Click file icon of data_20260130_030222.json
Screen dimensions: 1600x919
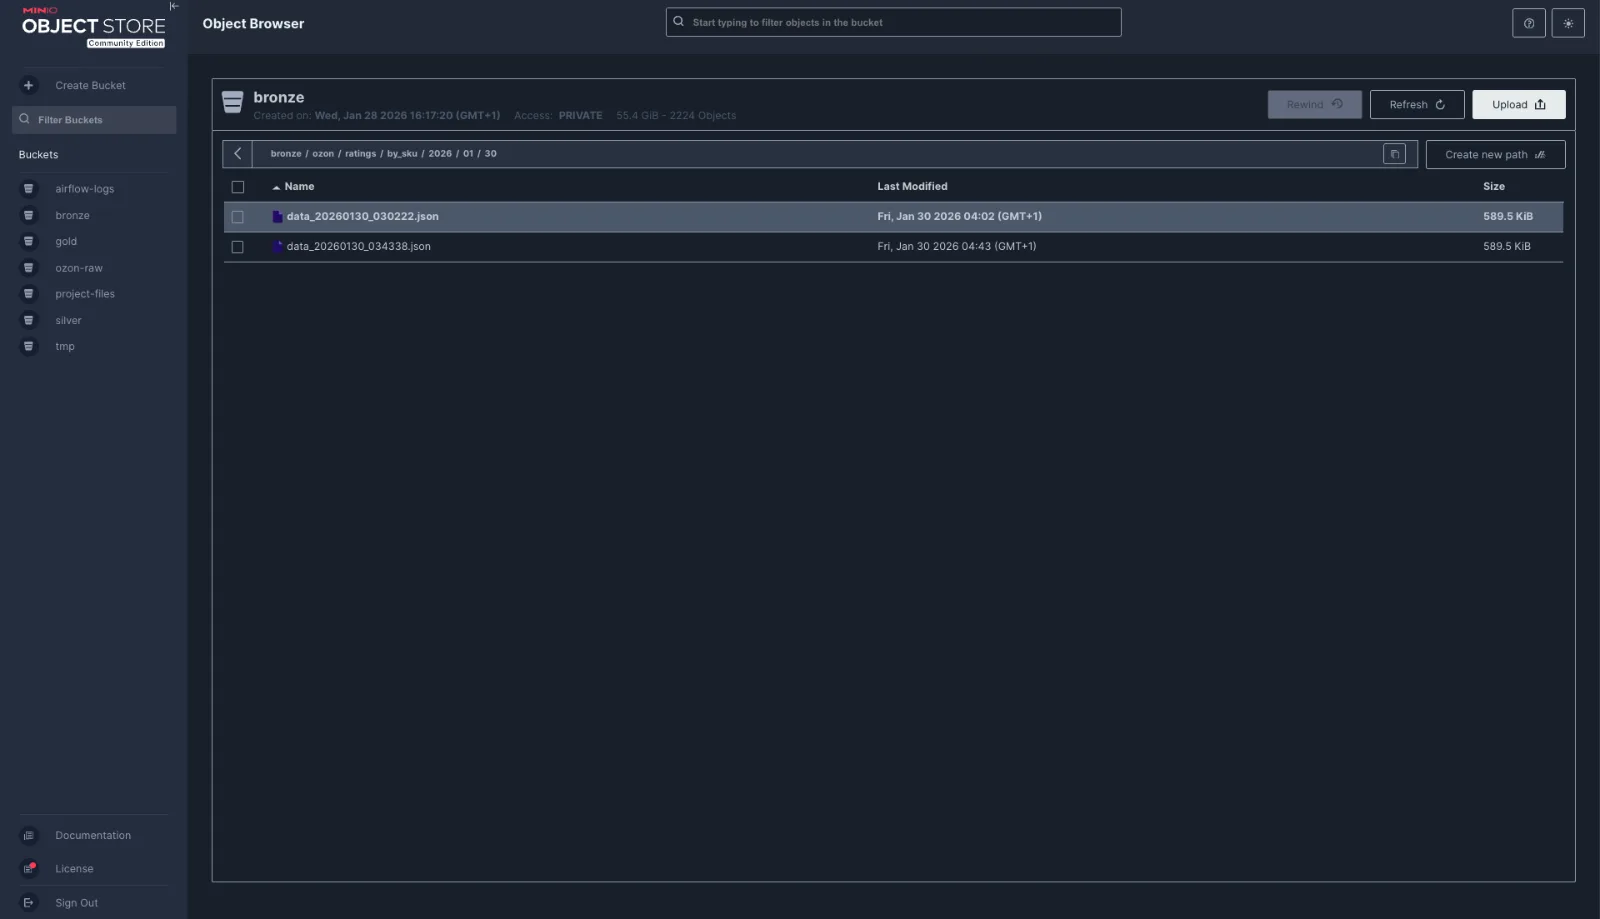277,216
